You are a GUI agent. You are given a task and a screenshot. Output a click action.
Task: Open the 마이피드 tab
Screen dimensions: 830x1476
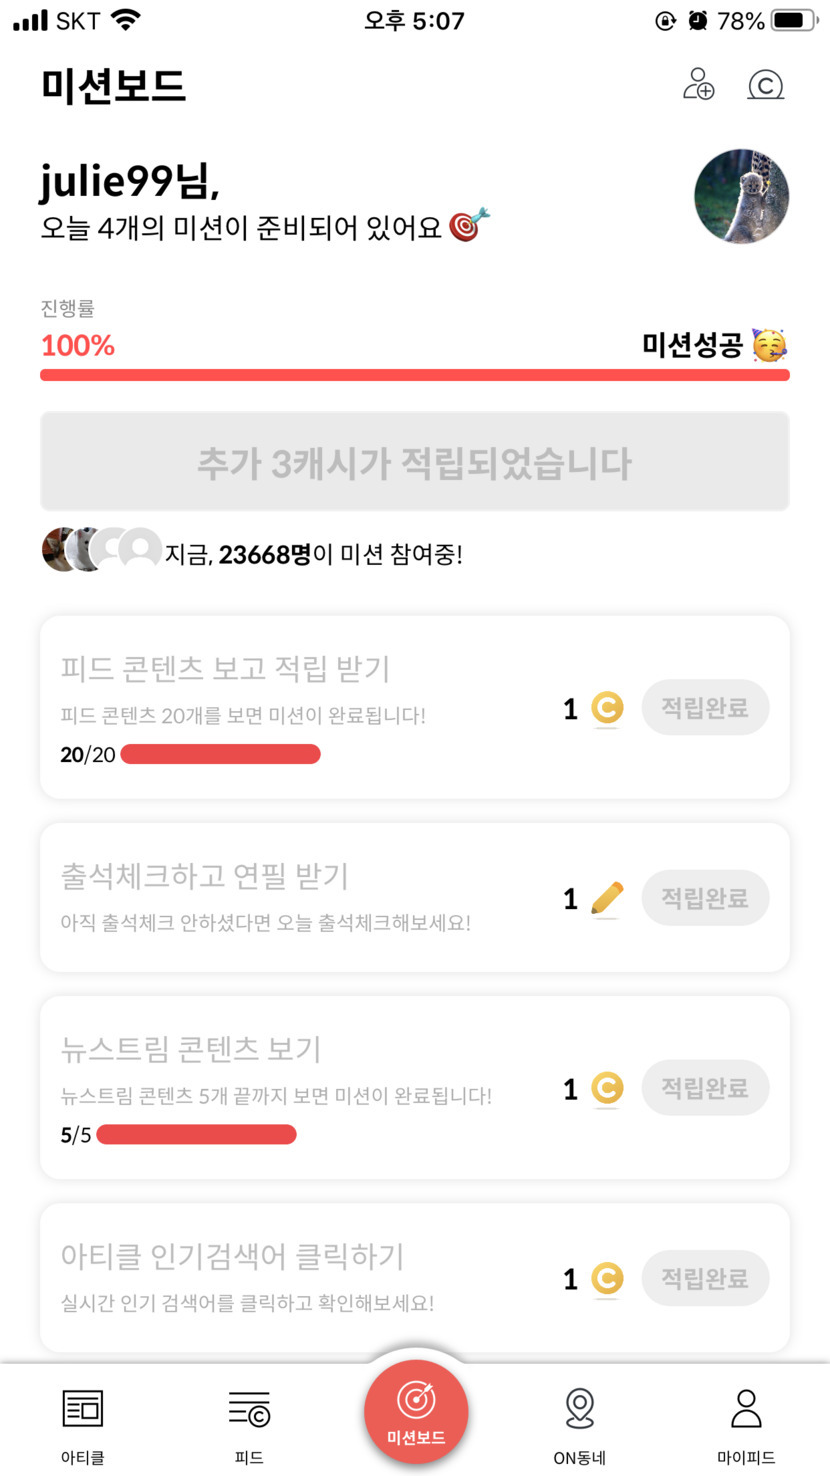pos(746,1424)
